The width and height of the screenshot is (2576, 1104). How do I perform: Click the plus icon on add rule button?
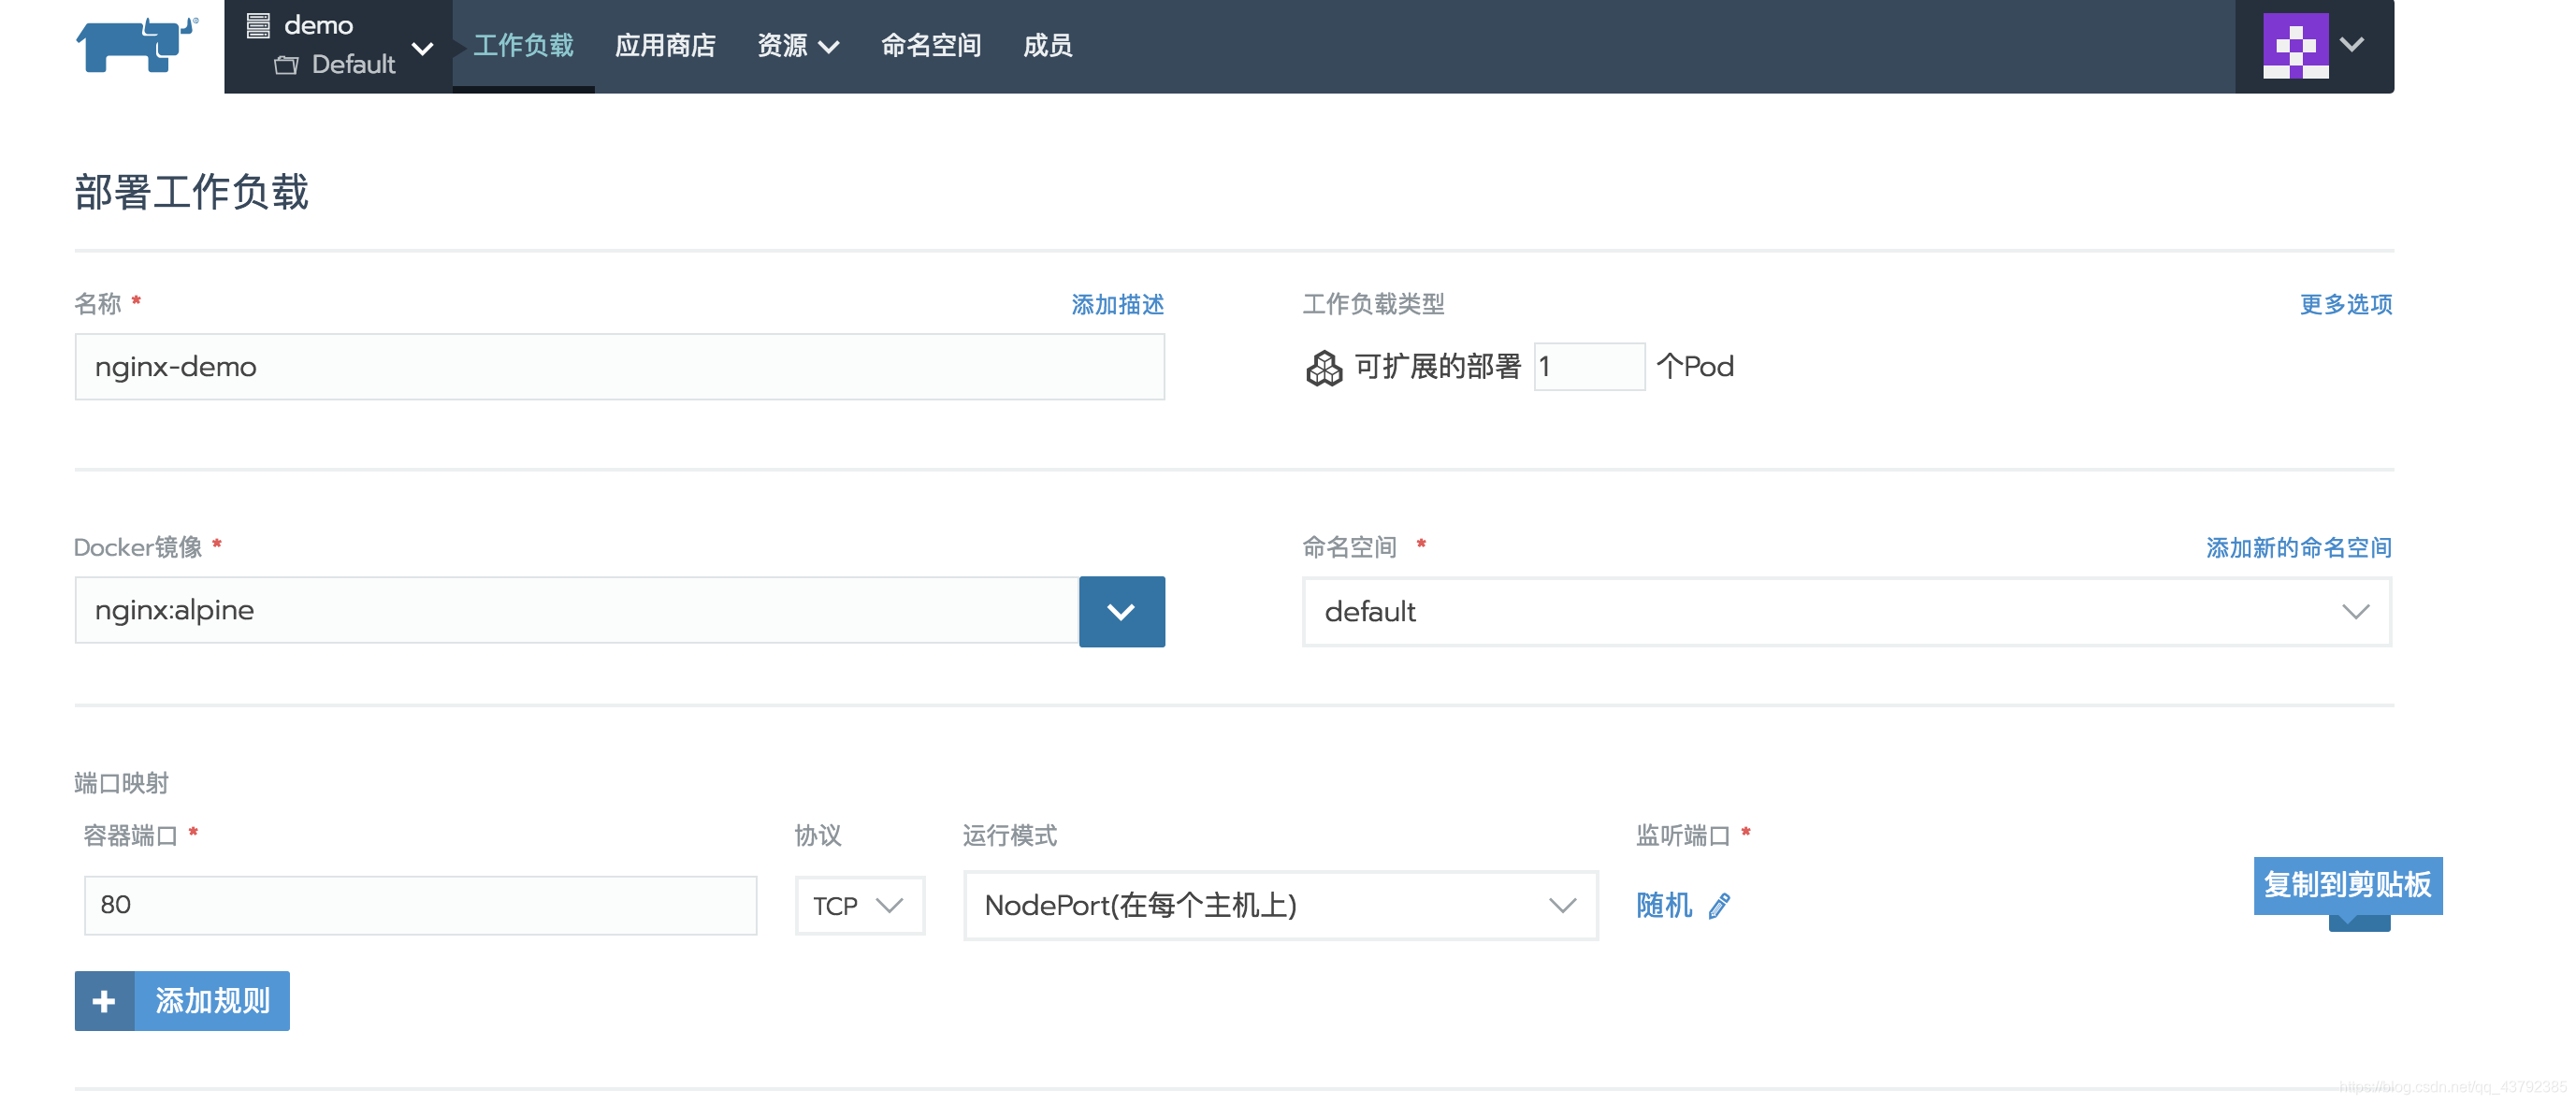(x=104, y=1001)
